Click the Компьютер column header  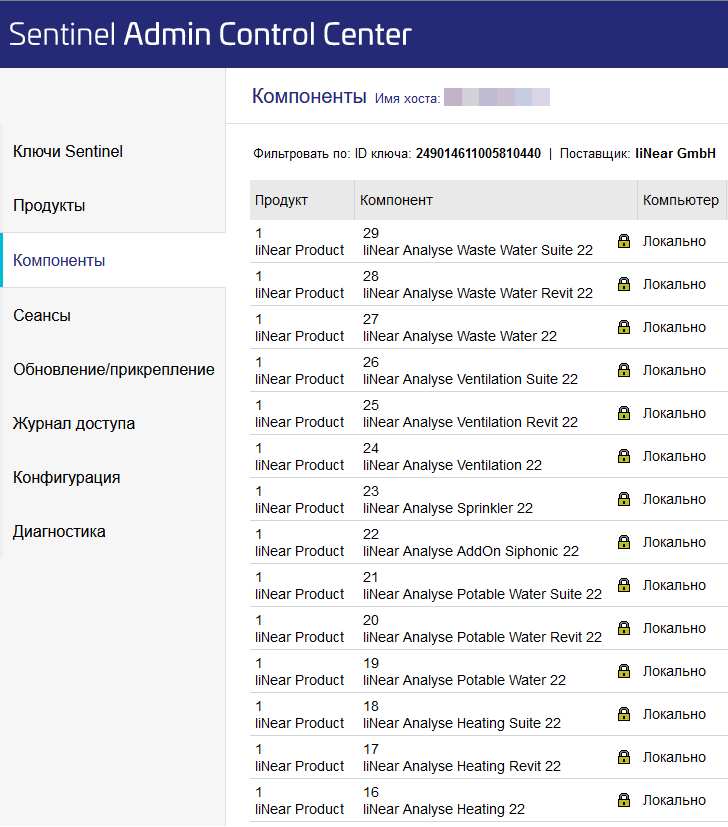click(x=681, y=200)
